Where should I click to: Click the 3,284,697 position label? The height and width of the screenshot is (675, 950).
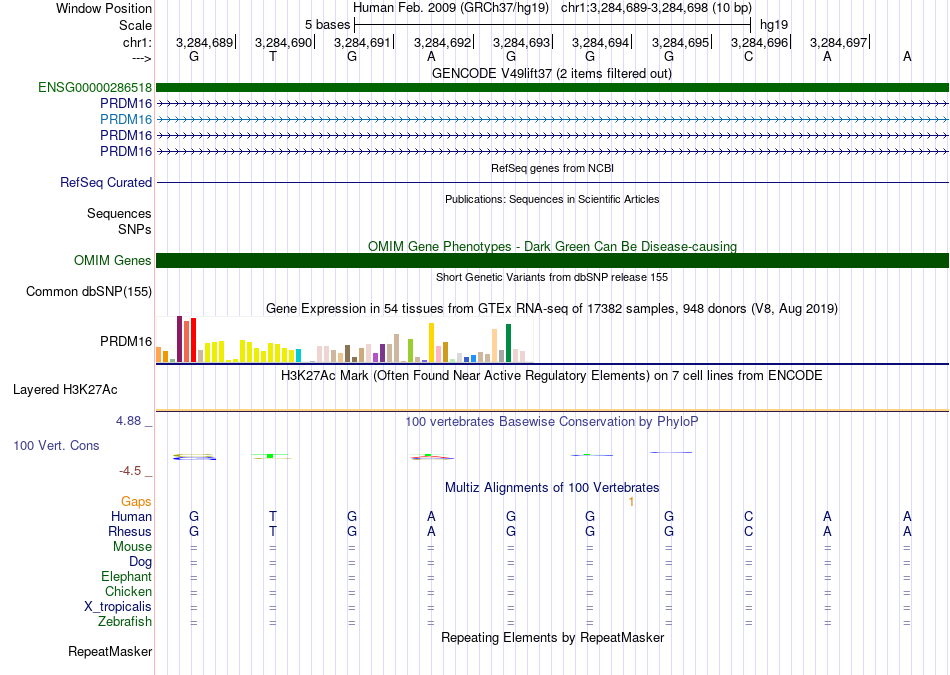pyautogui.click(x=839, y=42)
